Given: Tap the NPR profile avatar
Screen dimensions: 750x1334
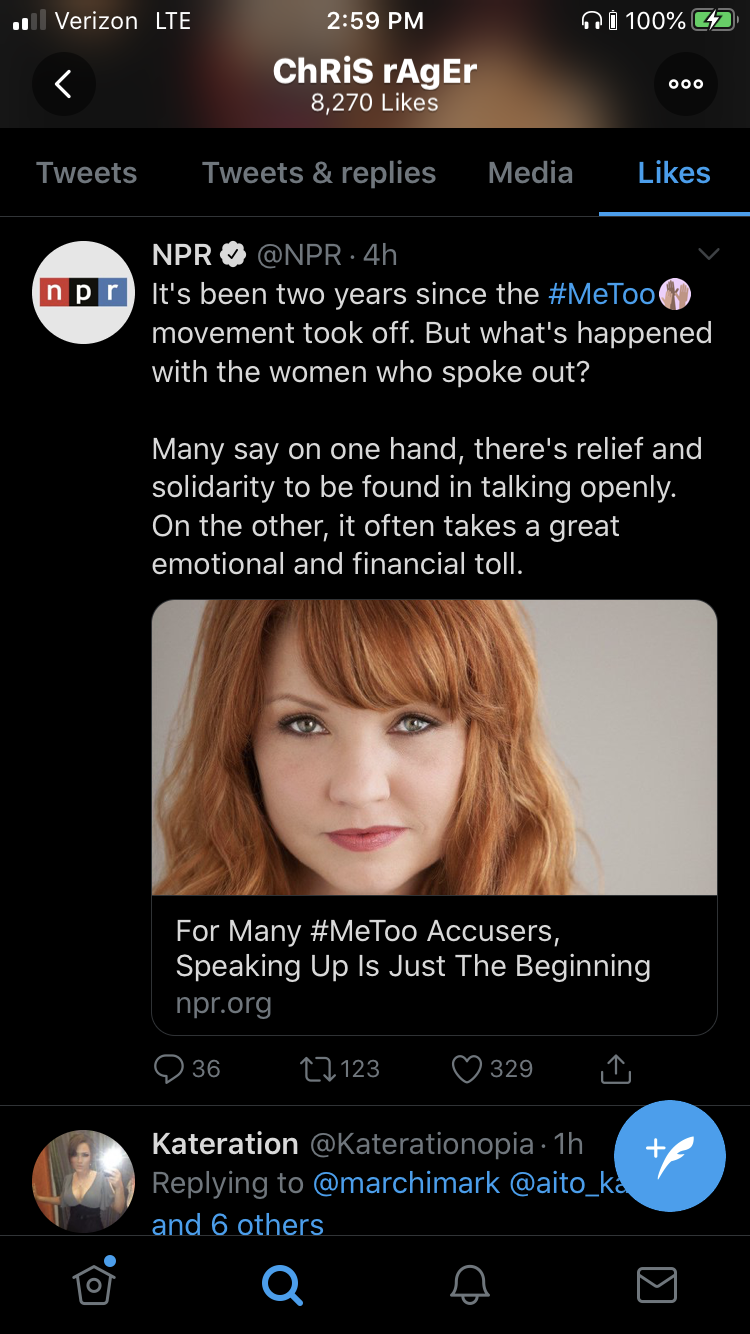Looking at the screenshot, I should 84,292.
